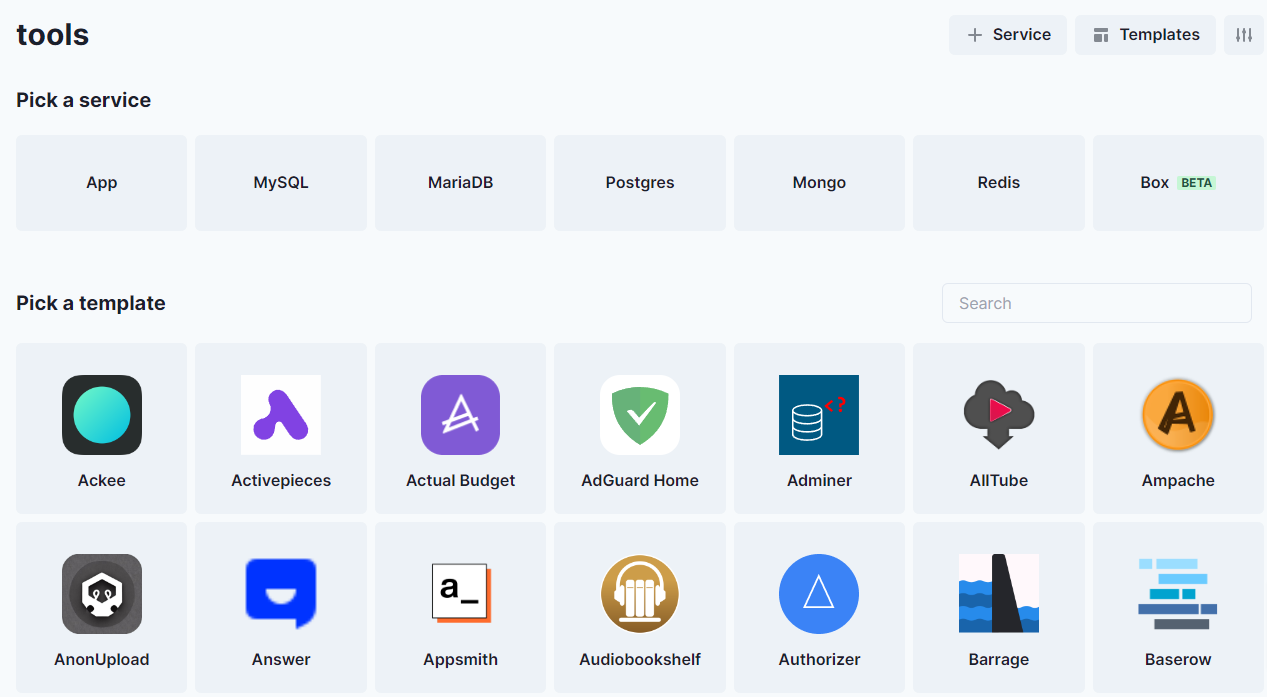Click the tools project title

(53, 35)
